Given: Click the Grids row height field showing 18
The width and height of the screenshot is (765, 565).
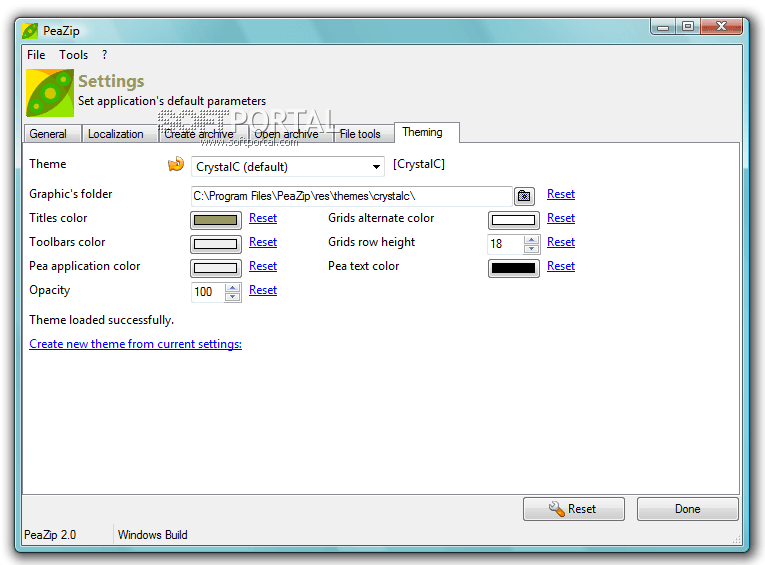Looking at the screenshot, I should point(505,244).
